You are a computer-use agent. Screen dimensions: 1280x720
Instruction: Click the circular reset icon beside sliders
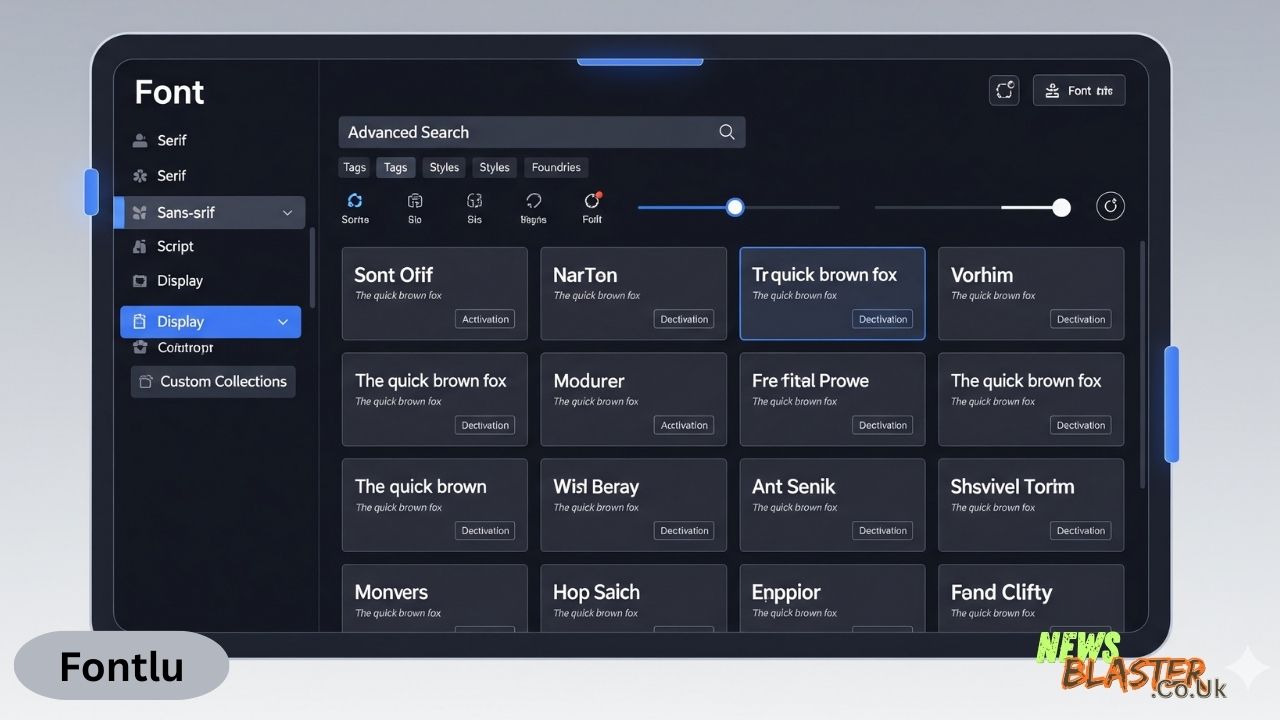click(1110, 206)
